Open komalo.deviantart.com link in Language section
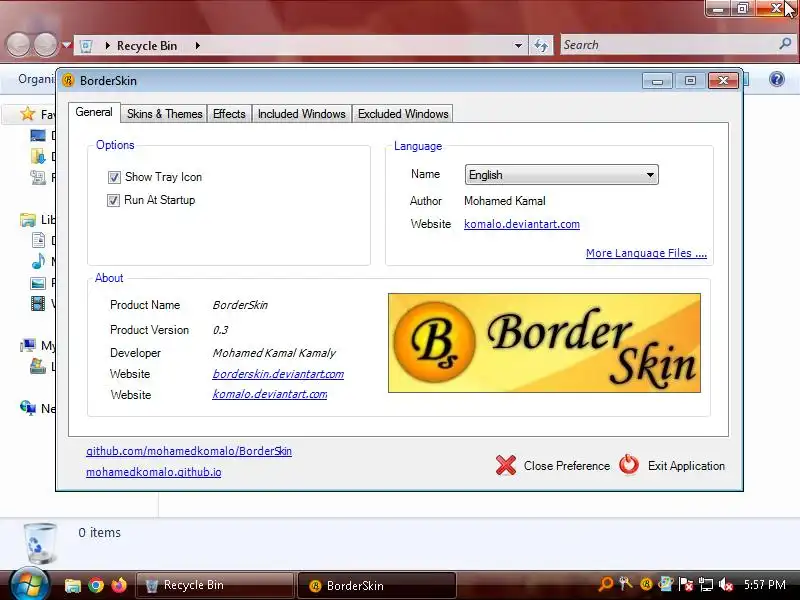The image size is (800, 600). 521,224
